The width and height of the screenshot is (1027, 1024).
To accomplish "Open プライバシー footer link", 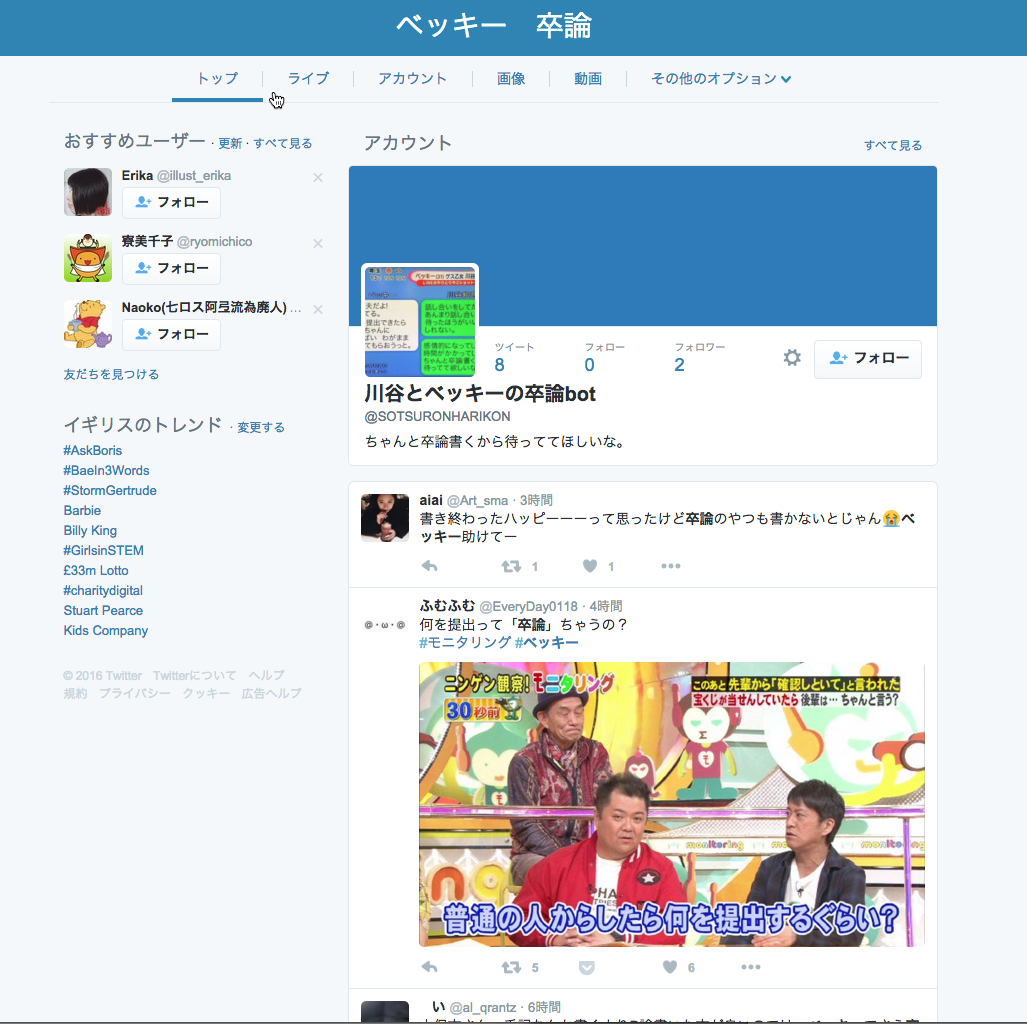I will pos(134,693).
